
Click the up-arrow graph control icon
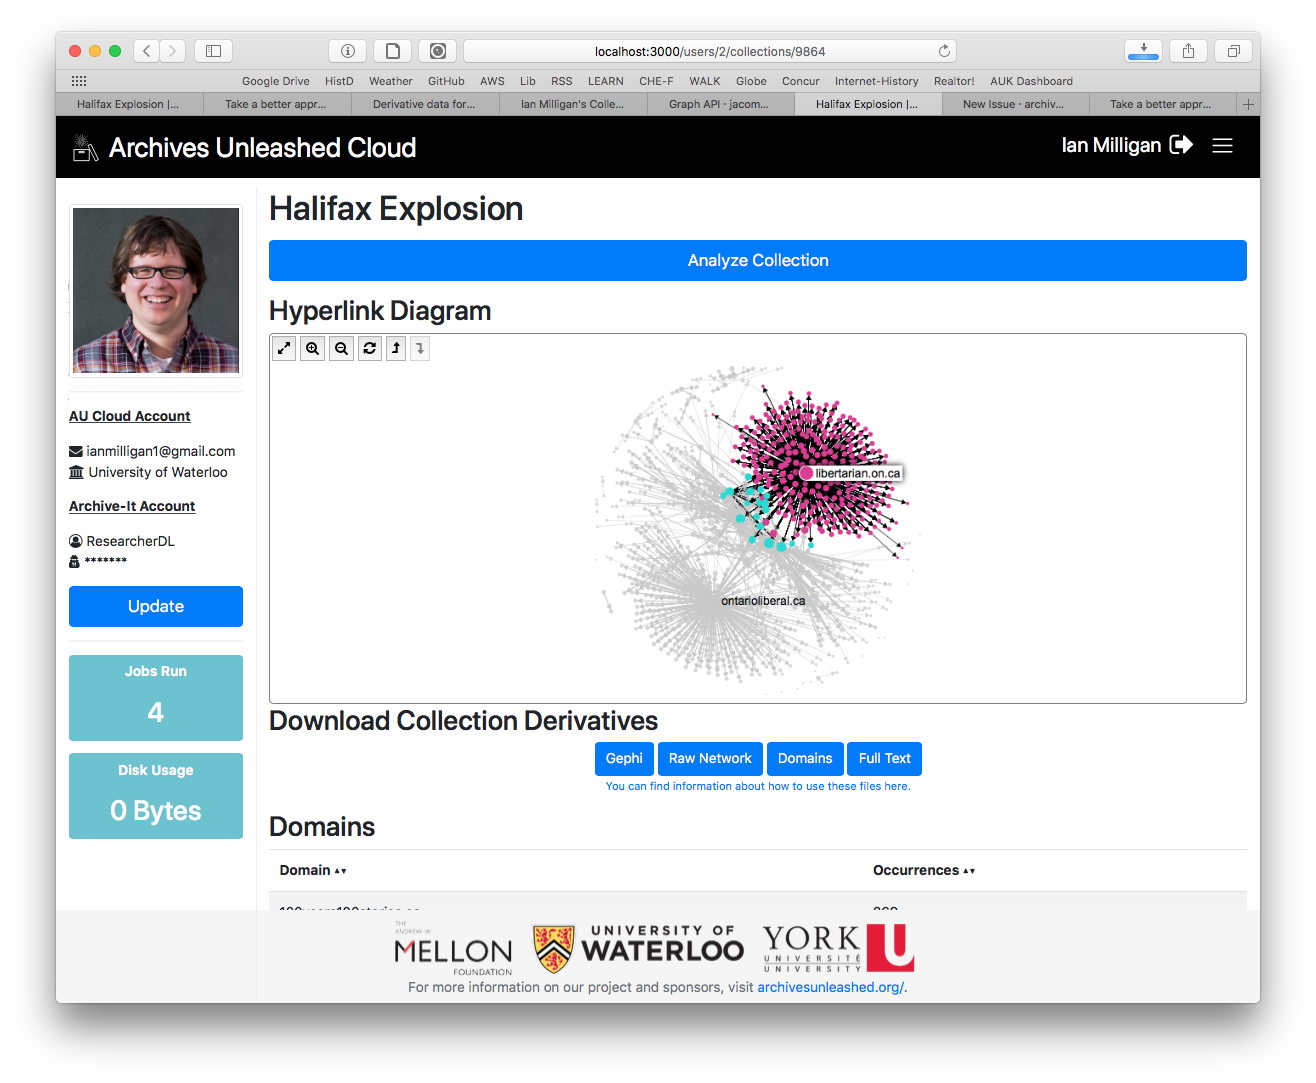pos(396,348)
